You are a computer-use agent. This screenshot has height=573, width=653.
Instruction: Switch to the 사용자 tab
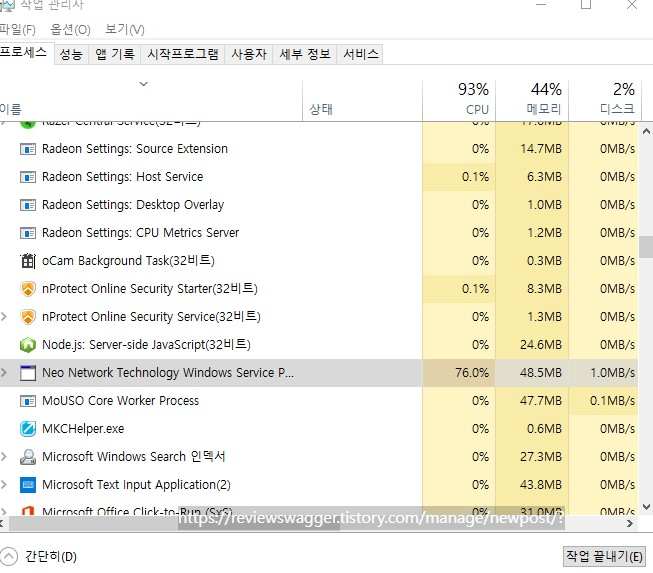pyautogui.click(x=249, y=54)
